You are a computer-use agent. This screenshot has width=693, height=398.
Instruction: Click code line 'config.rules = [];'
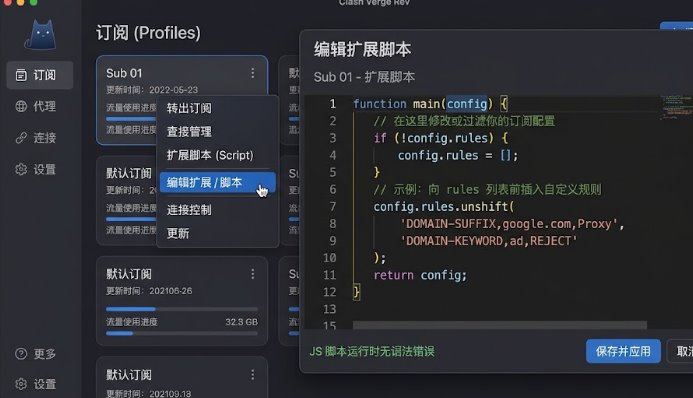click(x=457, y=155)
